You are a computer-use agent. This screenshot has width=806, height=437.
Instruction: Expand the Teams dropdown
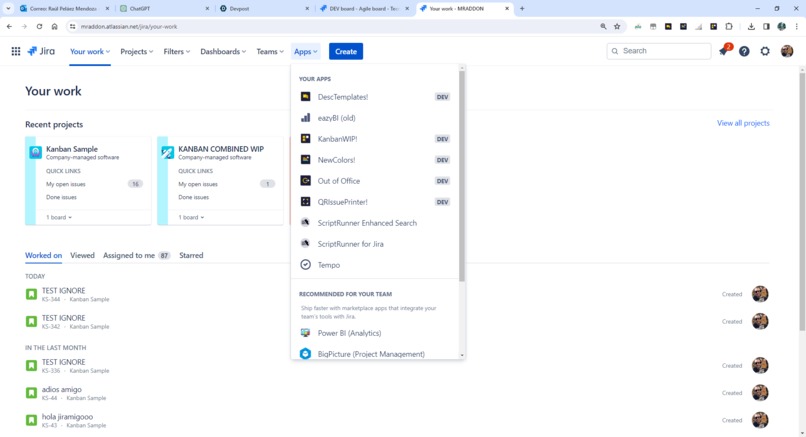(270, 51)
